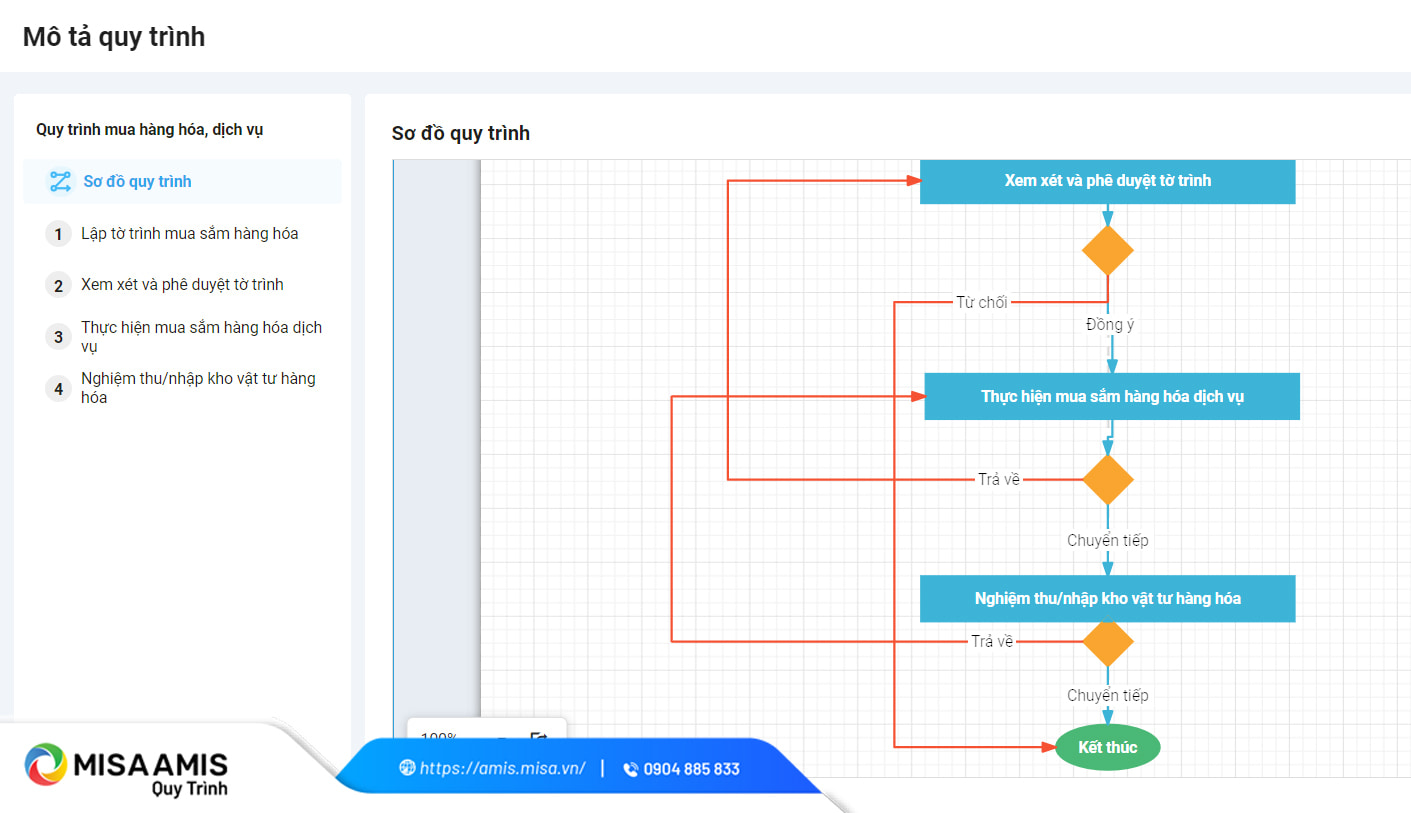Click the https://amis.misa.vn/ link

[502, 769]
